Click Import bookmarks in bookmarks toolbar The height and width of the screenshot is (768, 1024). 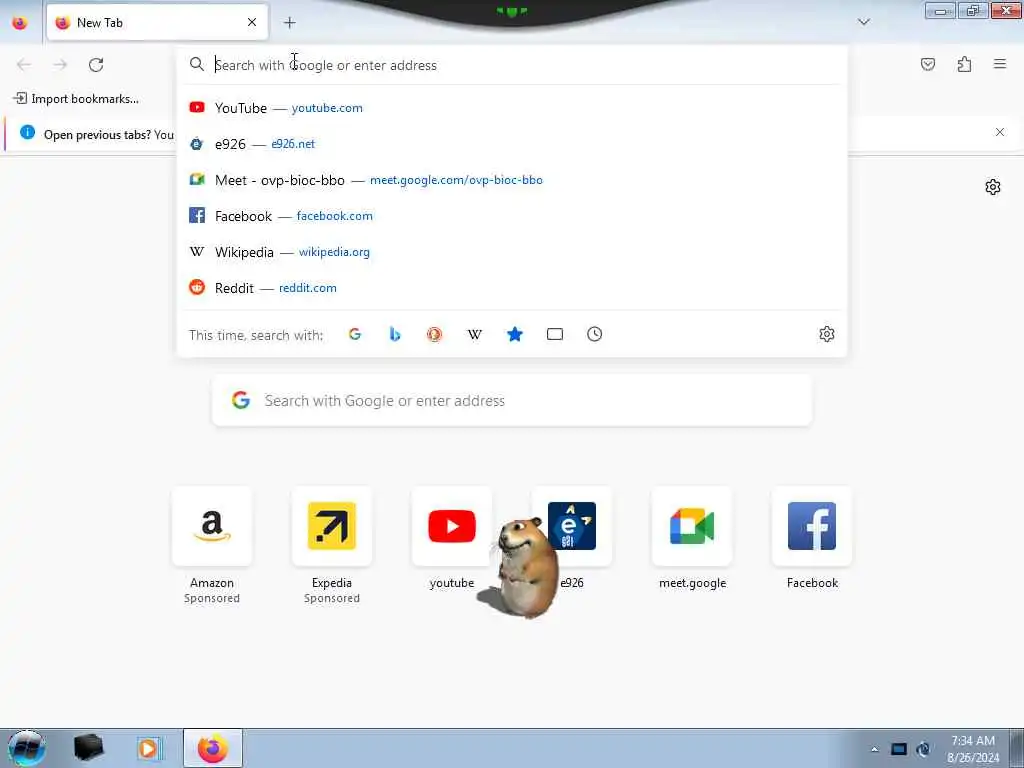coord(76,99)
